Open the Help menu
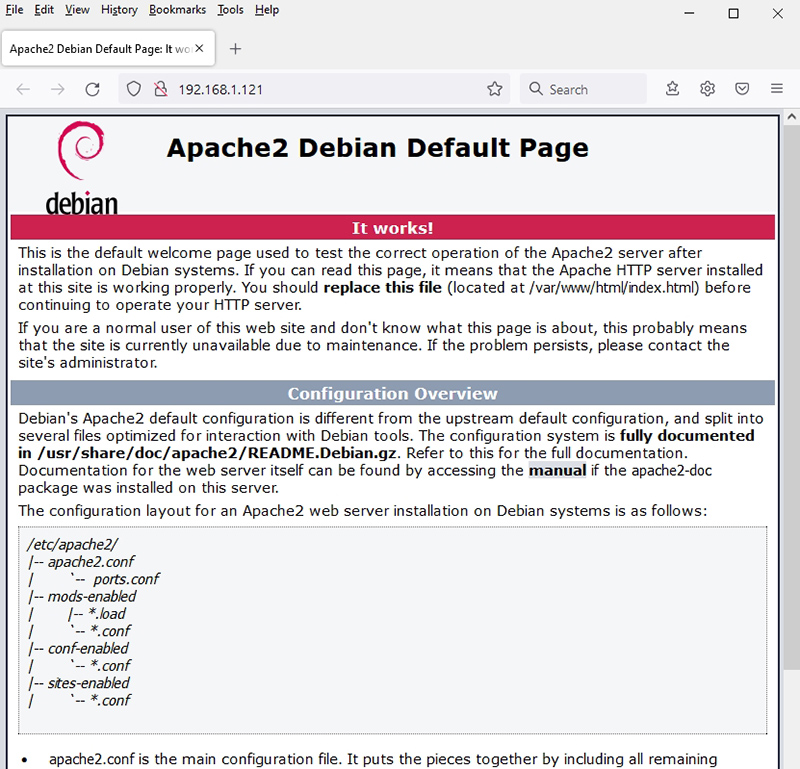The image size is (800, 769). (x=267, y=10)
